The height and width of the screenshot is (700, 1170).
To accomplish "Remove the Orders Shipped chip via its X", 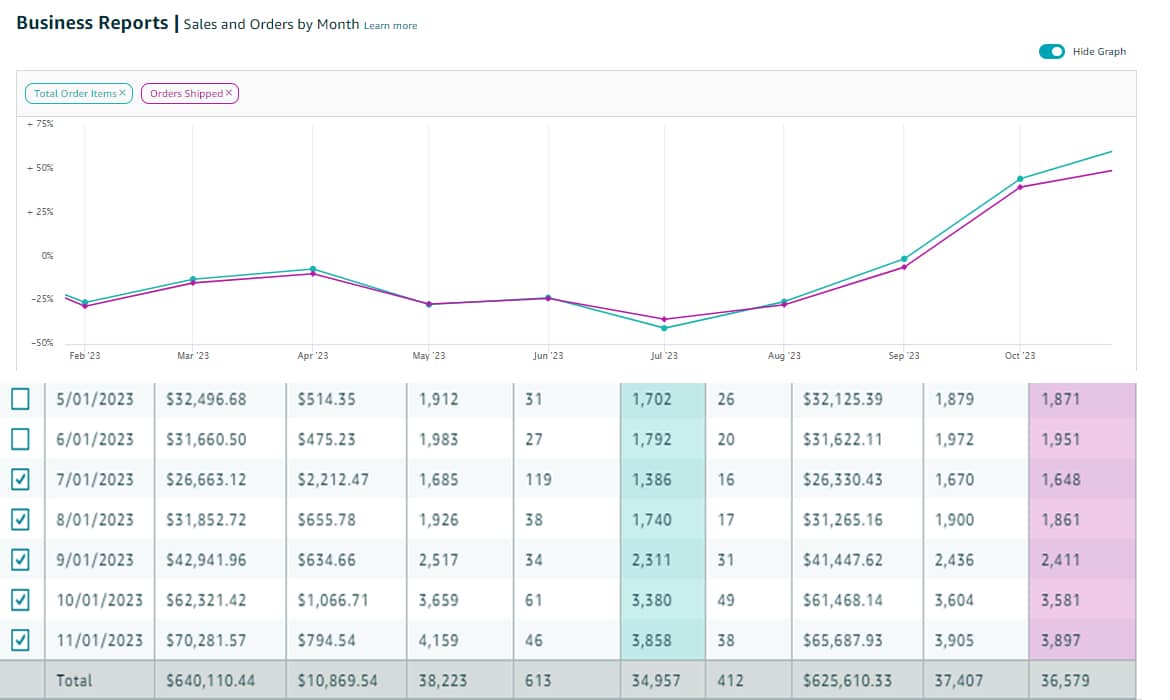I will pyautogui.click(x=228, y=93).
